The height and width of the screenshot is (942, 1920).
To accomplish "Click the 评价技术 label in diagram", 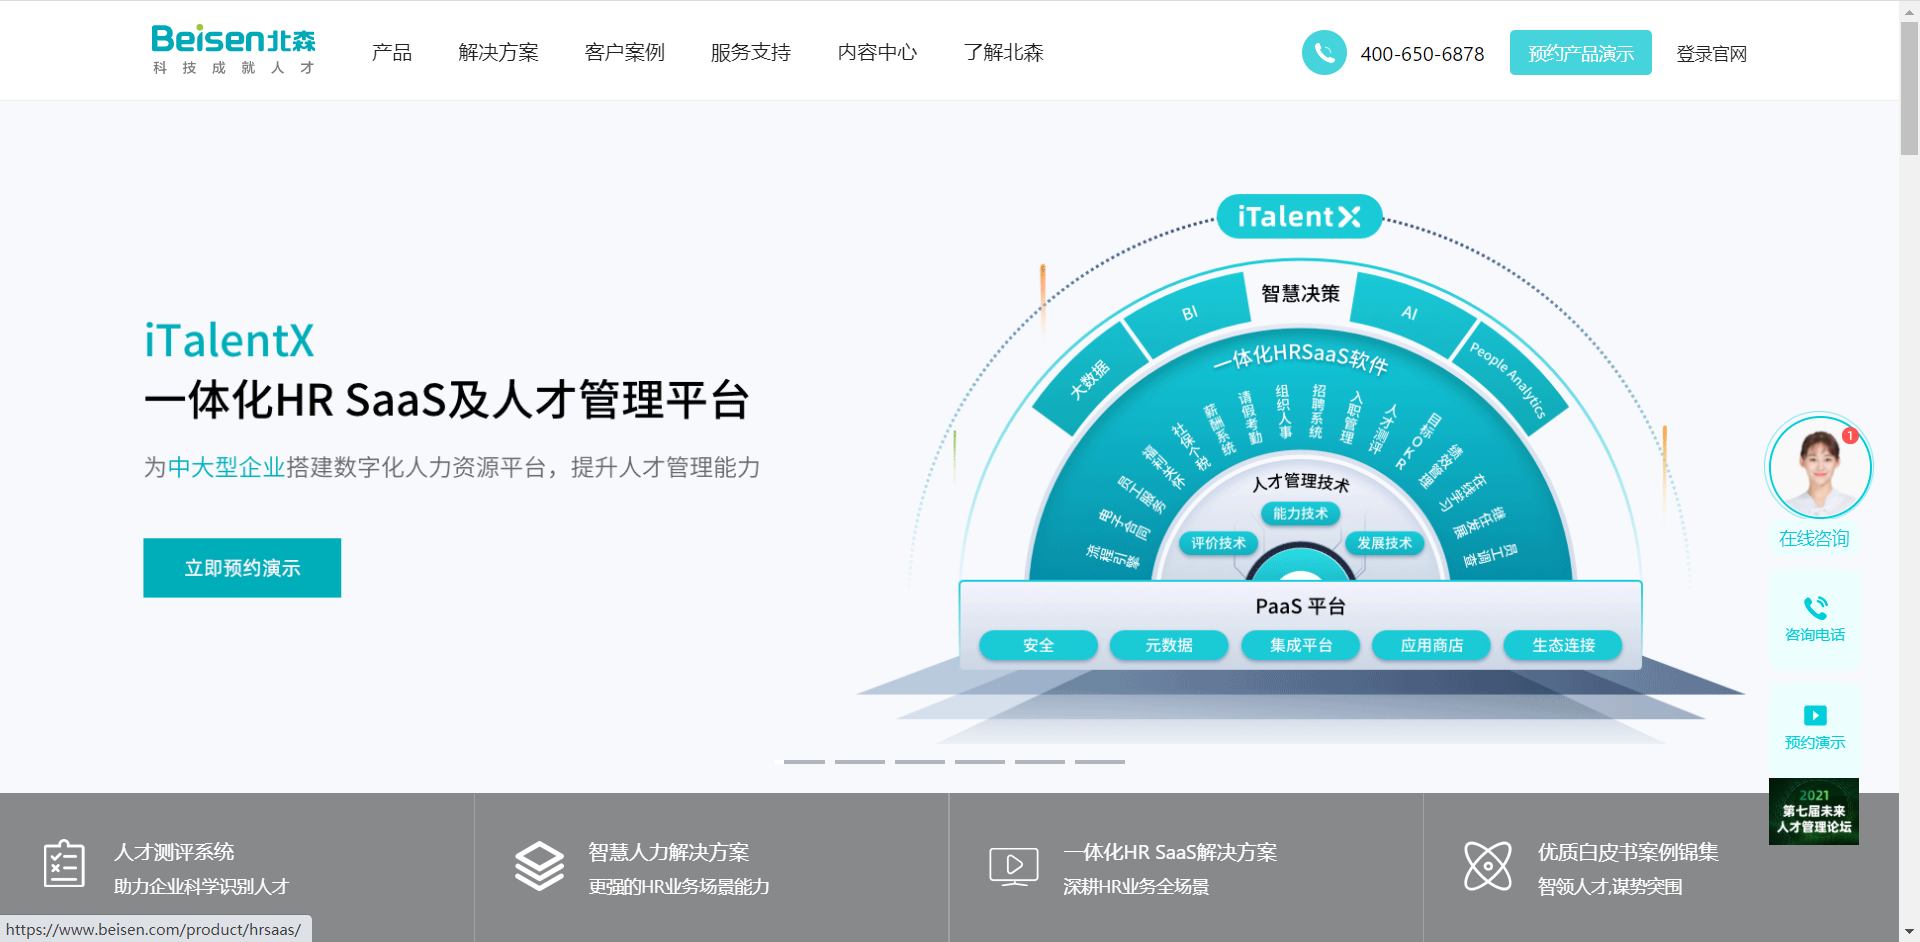I will click(x=1218, y=543).
